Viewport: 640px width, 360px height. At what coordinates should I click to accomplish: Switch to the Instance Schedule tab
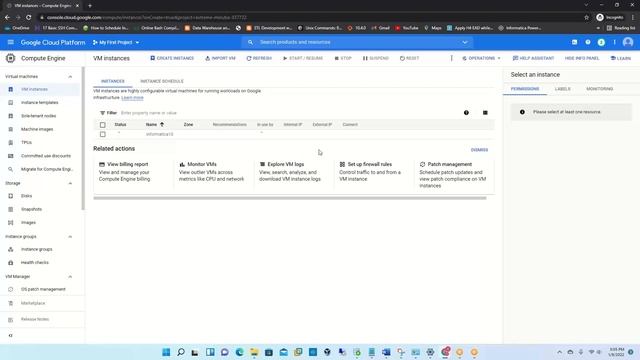(x=162, y=81)
